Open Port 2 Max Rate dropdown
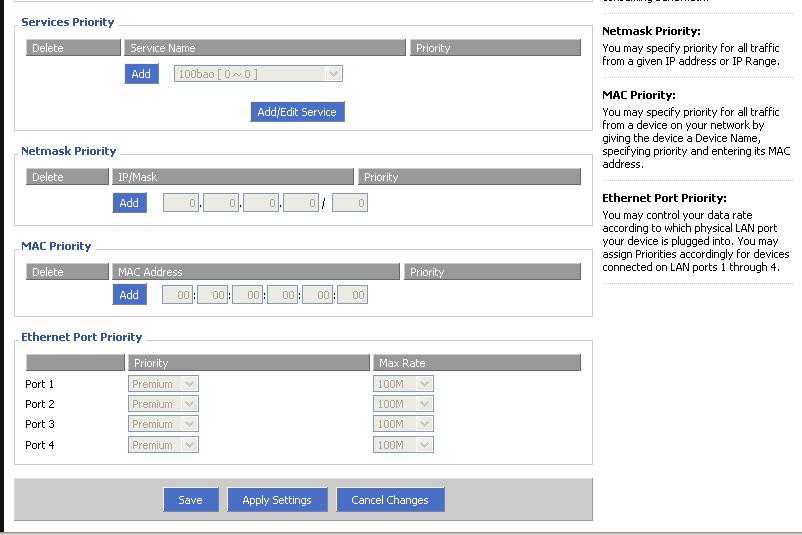This screenshot has height=535, width=802. pos(403,404)
